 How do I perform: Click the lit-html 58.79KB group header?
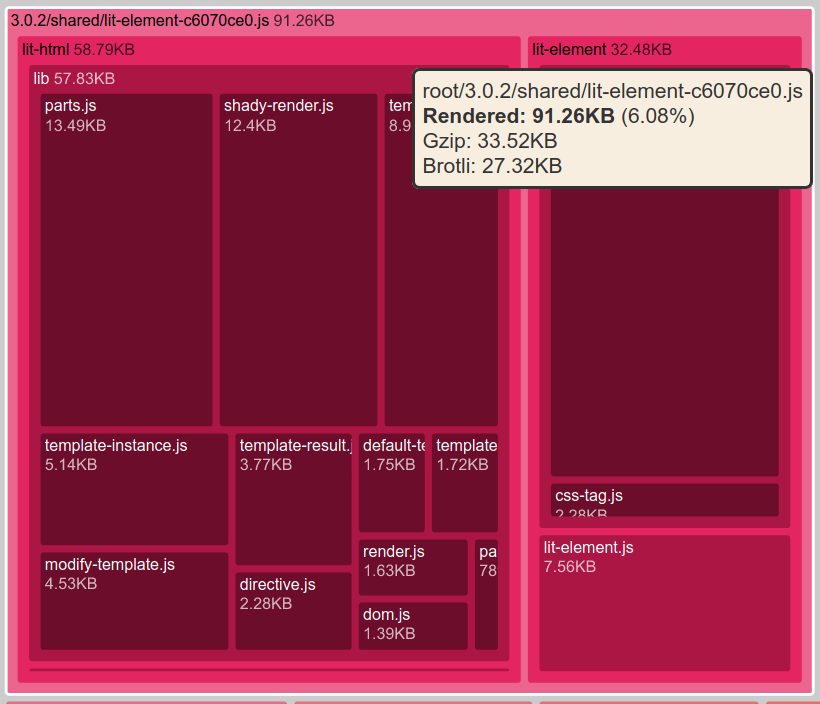click(78, 50)
